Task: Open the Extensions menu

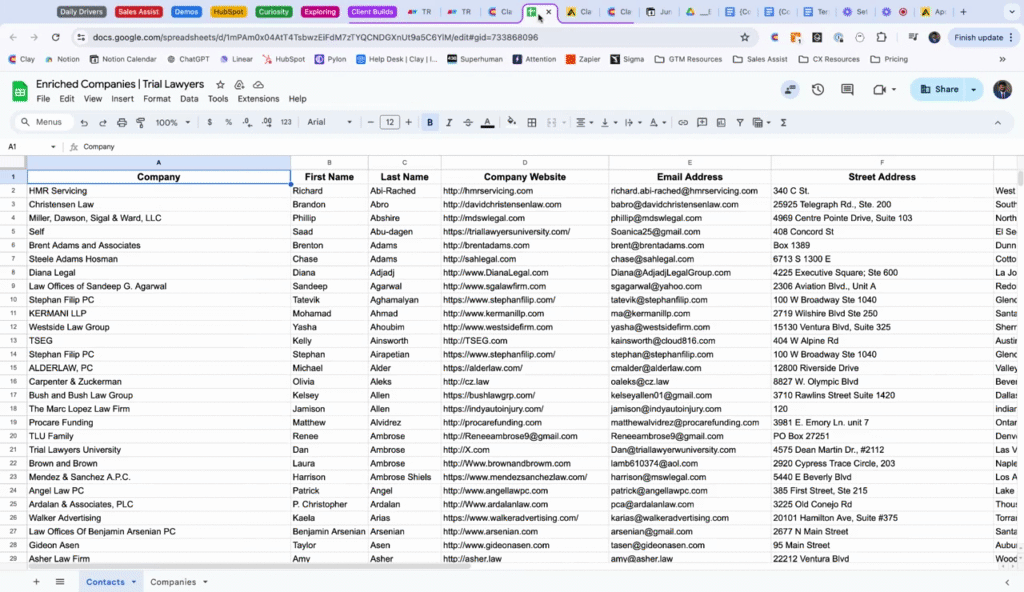Action: point(258,99)
